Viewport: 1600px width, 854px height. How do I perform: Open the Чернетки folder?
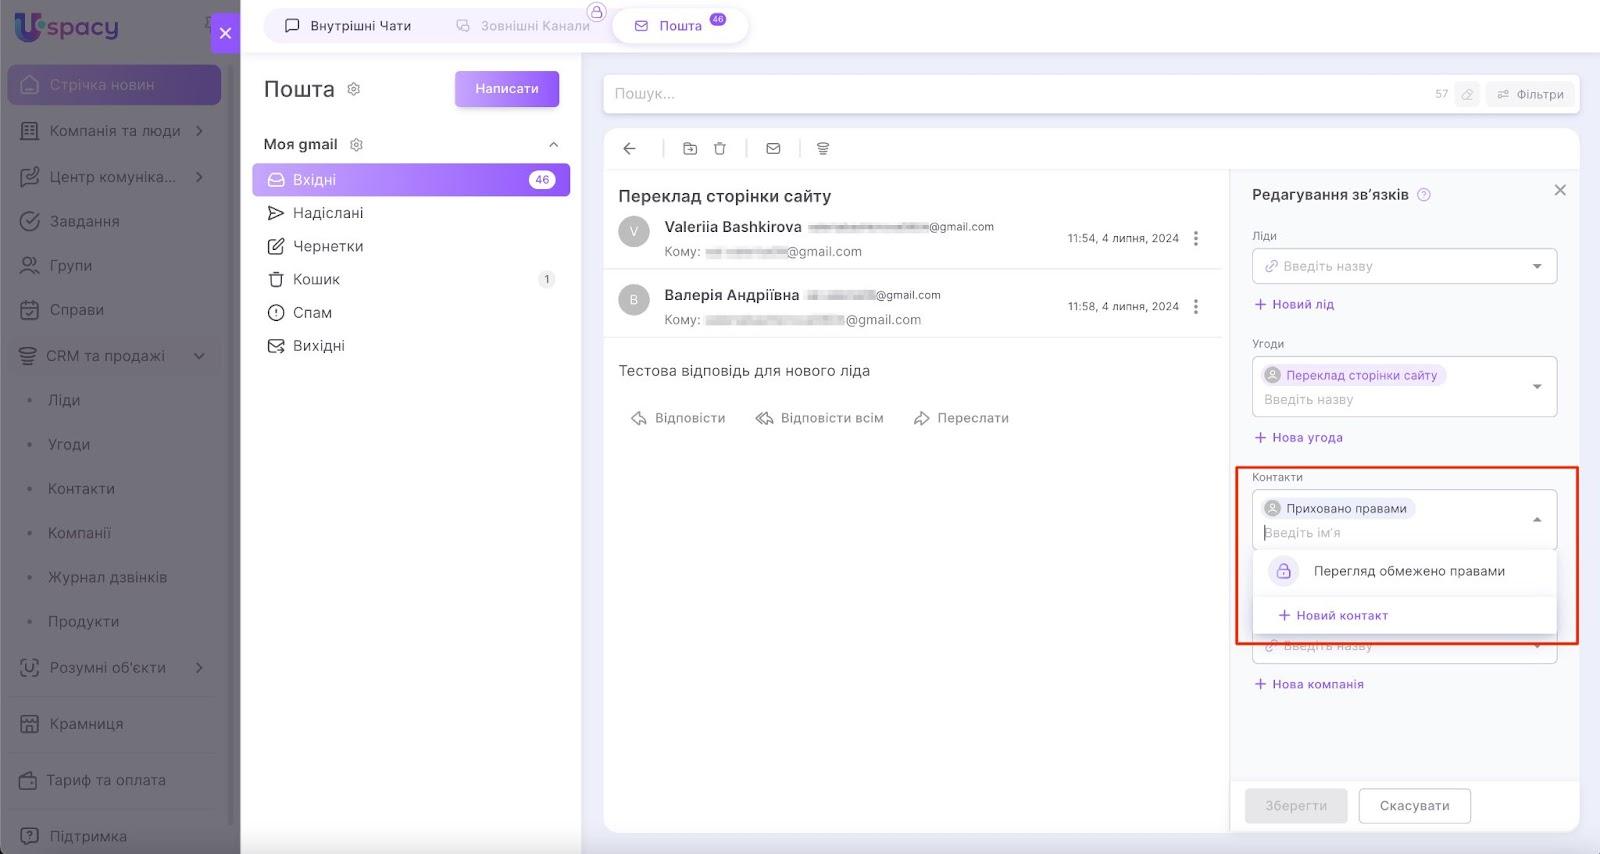pos(411,246)
